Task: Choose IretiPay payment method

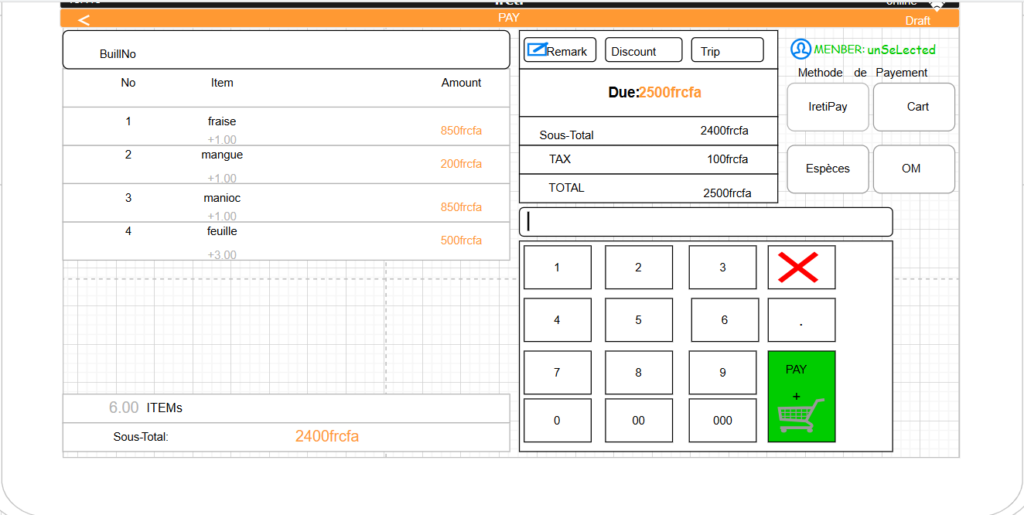Action: point(827,107)
